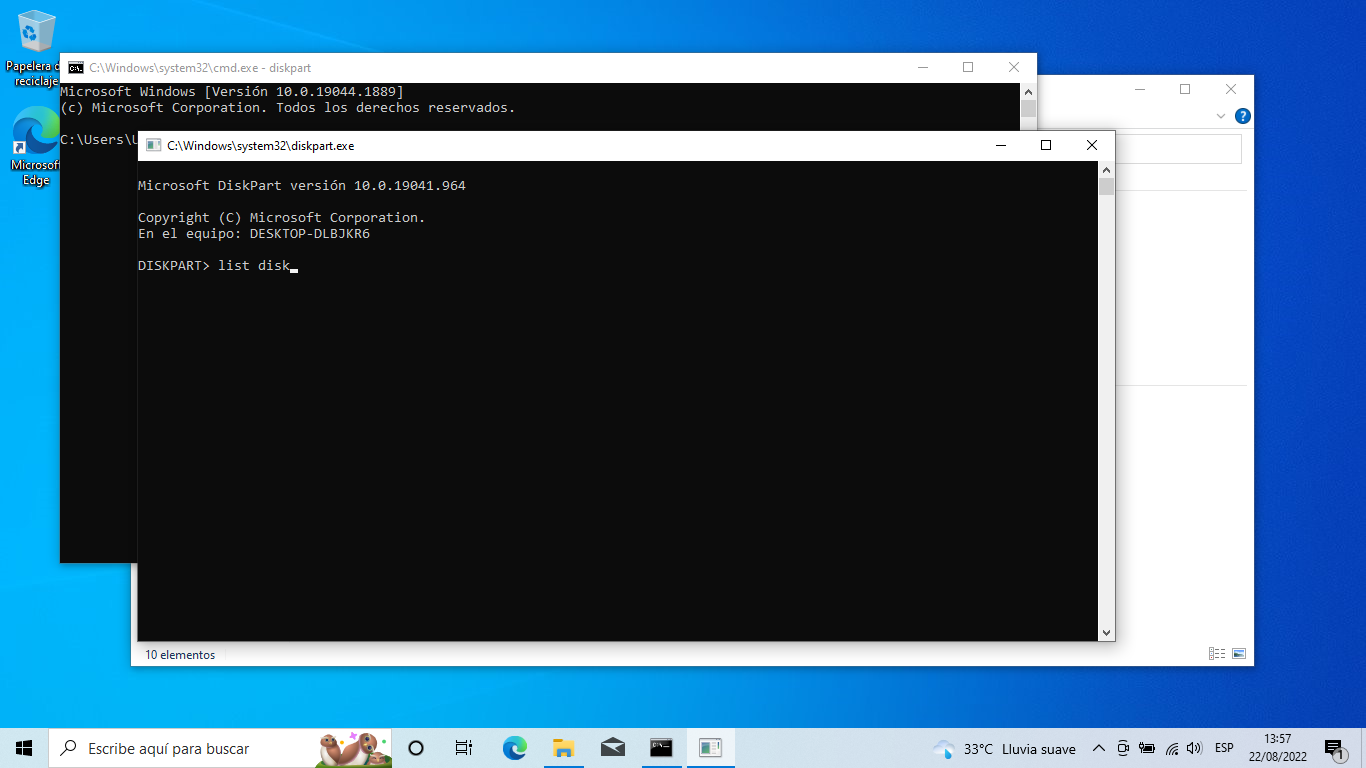Open File Explorer Help (blue question mark)
Viewport: 1366px width, 768px height.
pyautogui.click(x=1242, y=116)
